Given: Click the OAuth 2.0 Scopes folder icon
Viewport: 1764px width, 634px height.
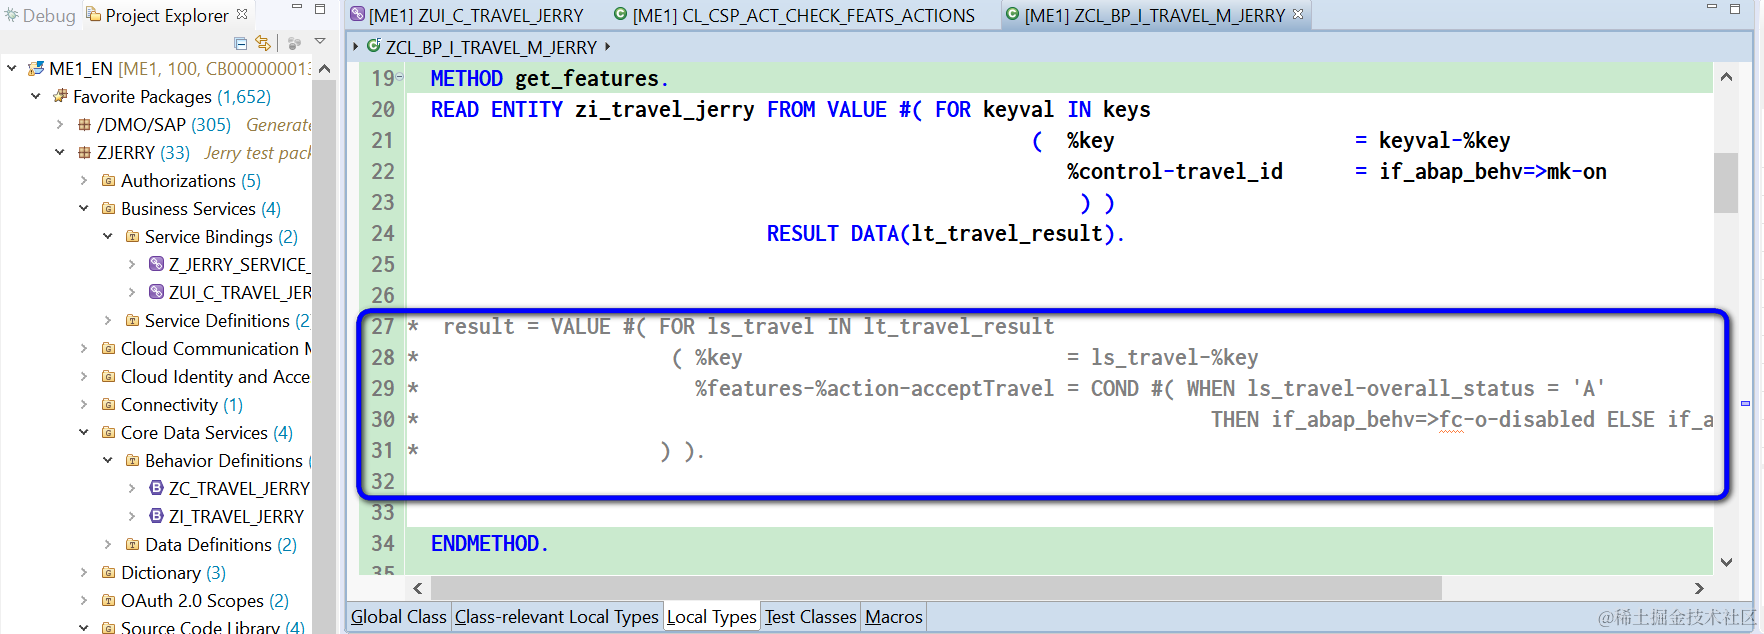Looking at the screenshot, I should (x=108, y=601).
